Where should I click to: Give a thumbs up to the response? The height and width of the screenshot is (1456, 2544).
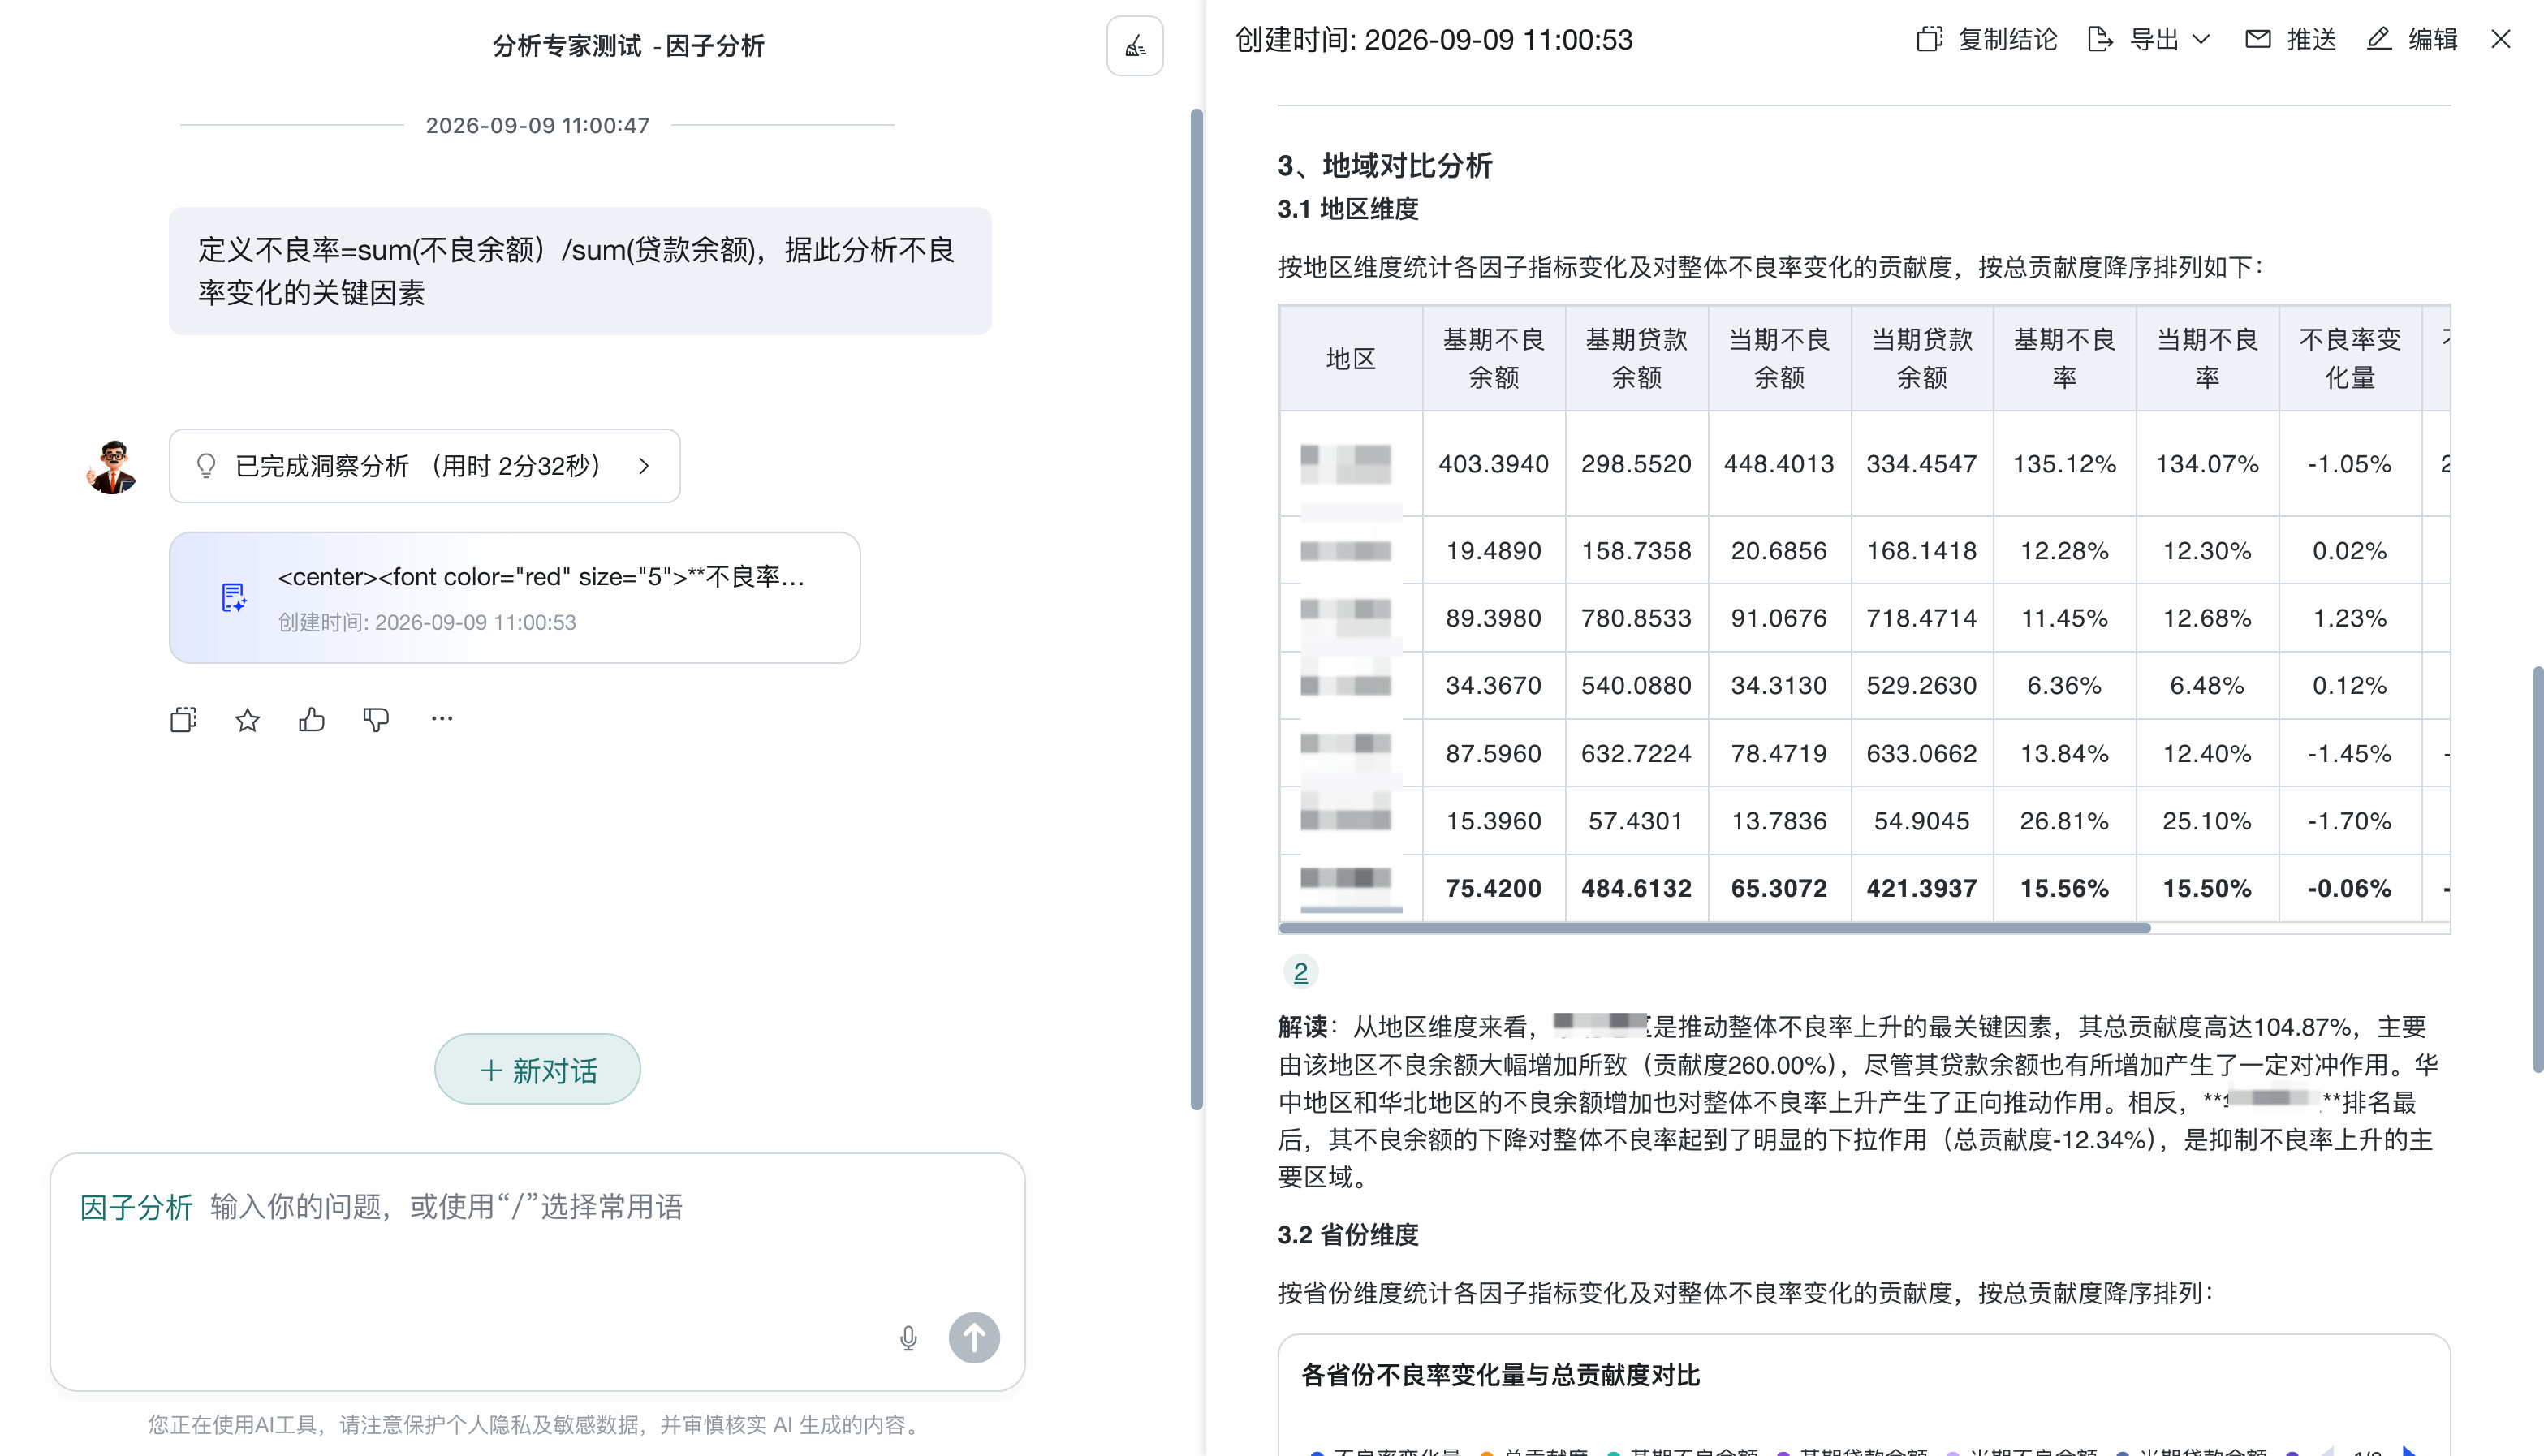point(311,719)
